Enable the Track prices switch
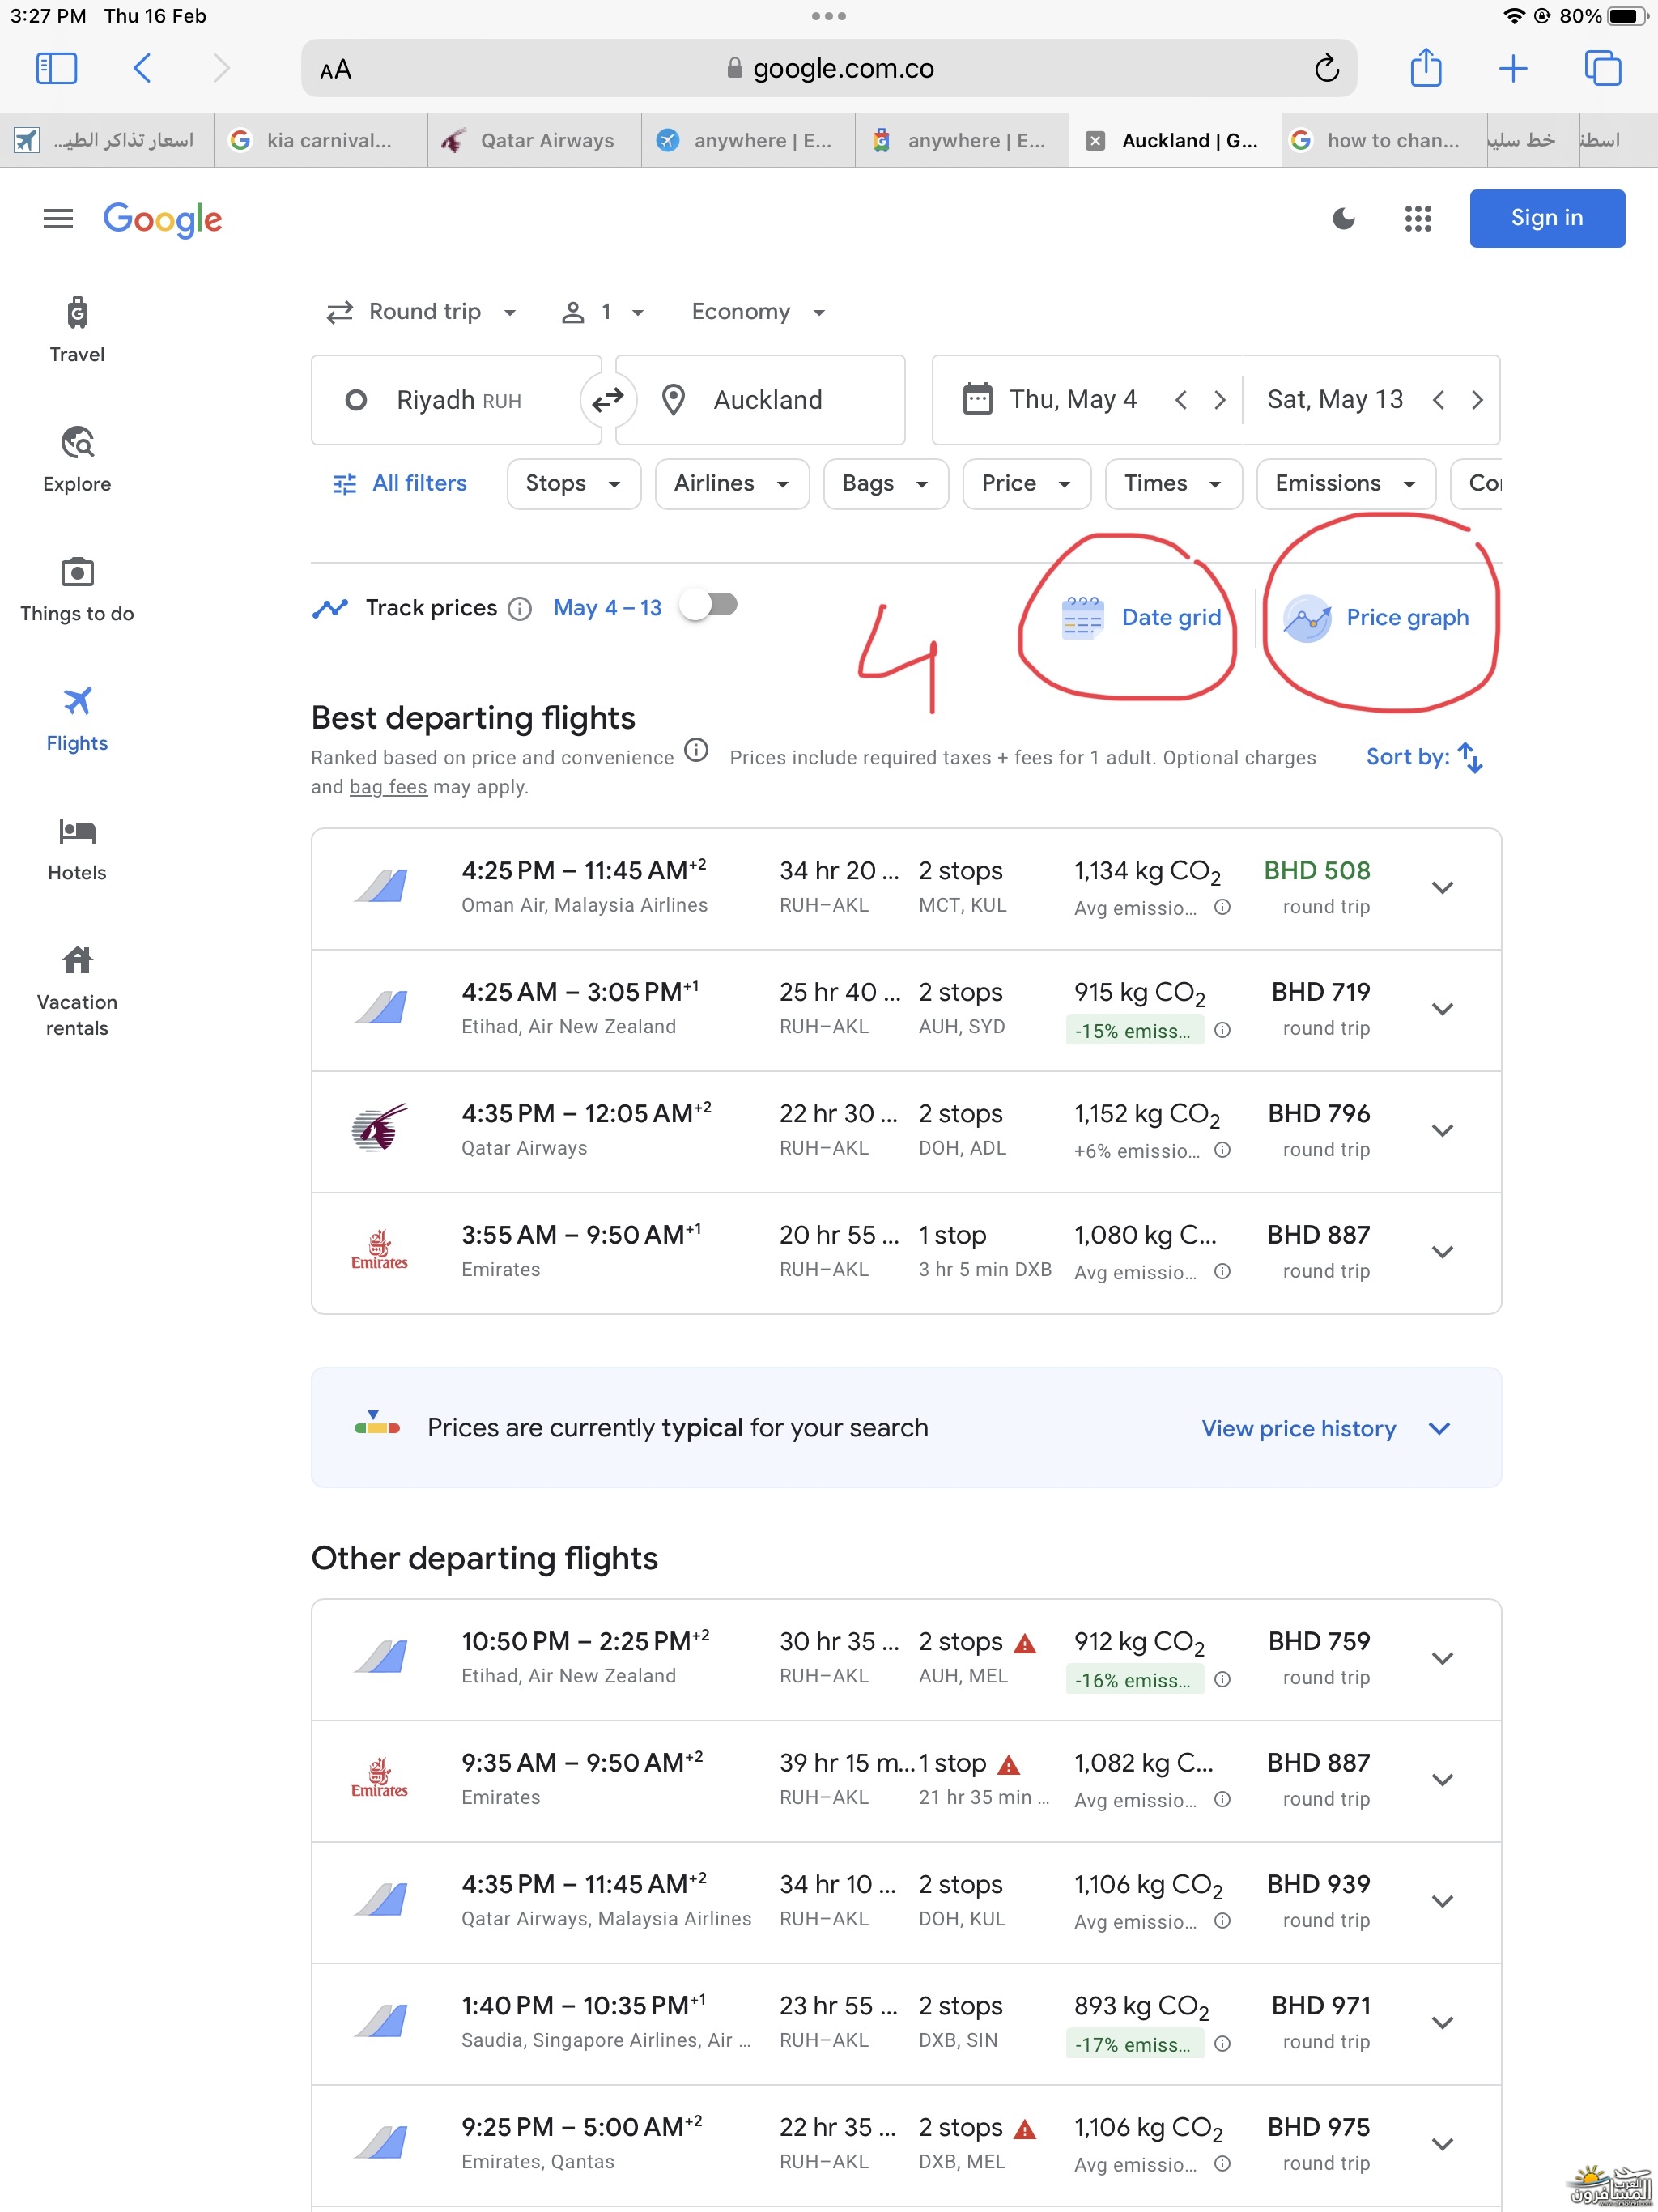This screenshot has width=1658, height=2212. [x=709, y=605]
